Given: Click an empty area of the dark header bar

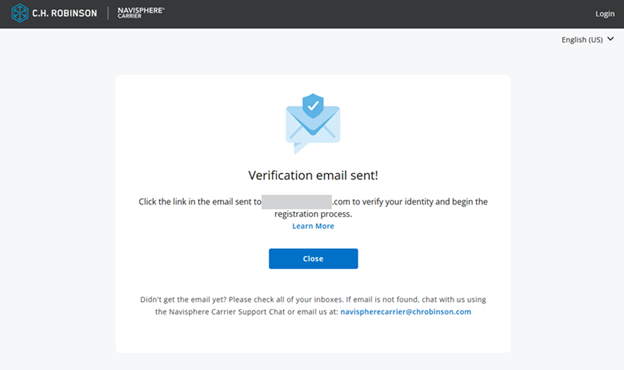Looking at the screenshot, I should tap(358, 14).
